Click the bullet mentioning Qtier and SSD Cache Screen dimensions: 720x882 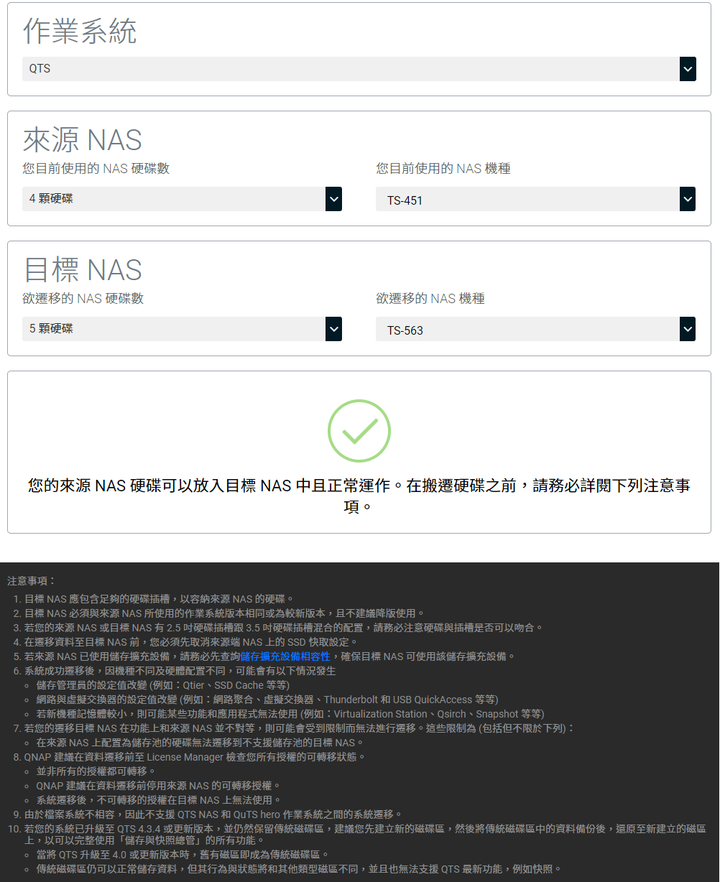pos(163,685)
